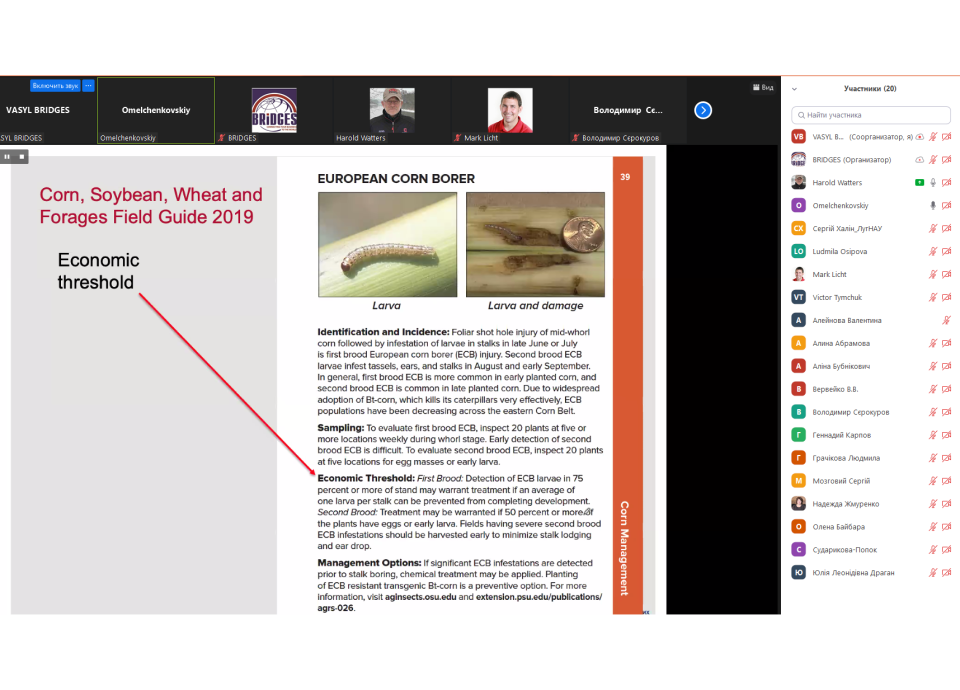Click the cloud recording icon beside BRIDGES (Организатор)

(919, 160)
